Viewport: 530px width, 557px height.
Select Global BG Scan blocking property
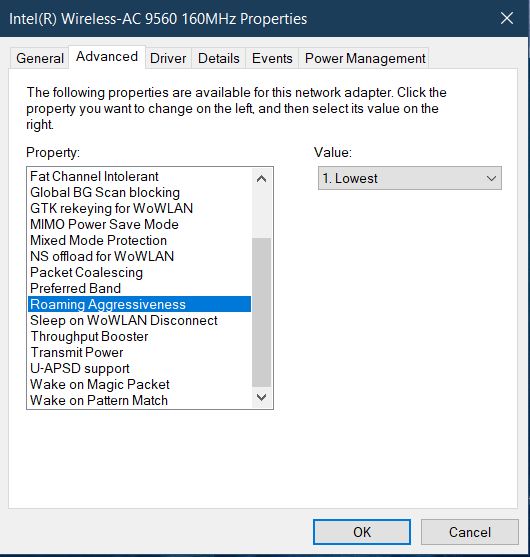[139, 192]
